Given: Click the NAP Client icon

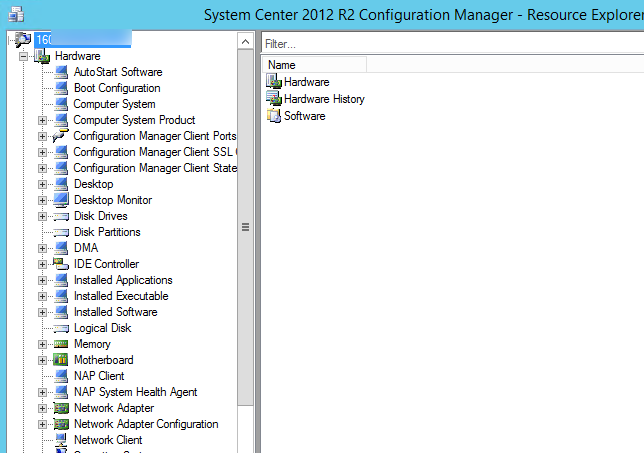Looking at the screenshot, I should (61, 376).
